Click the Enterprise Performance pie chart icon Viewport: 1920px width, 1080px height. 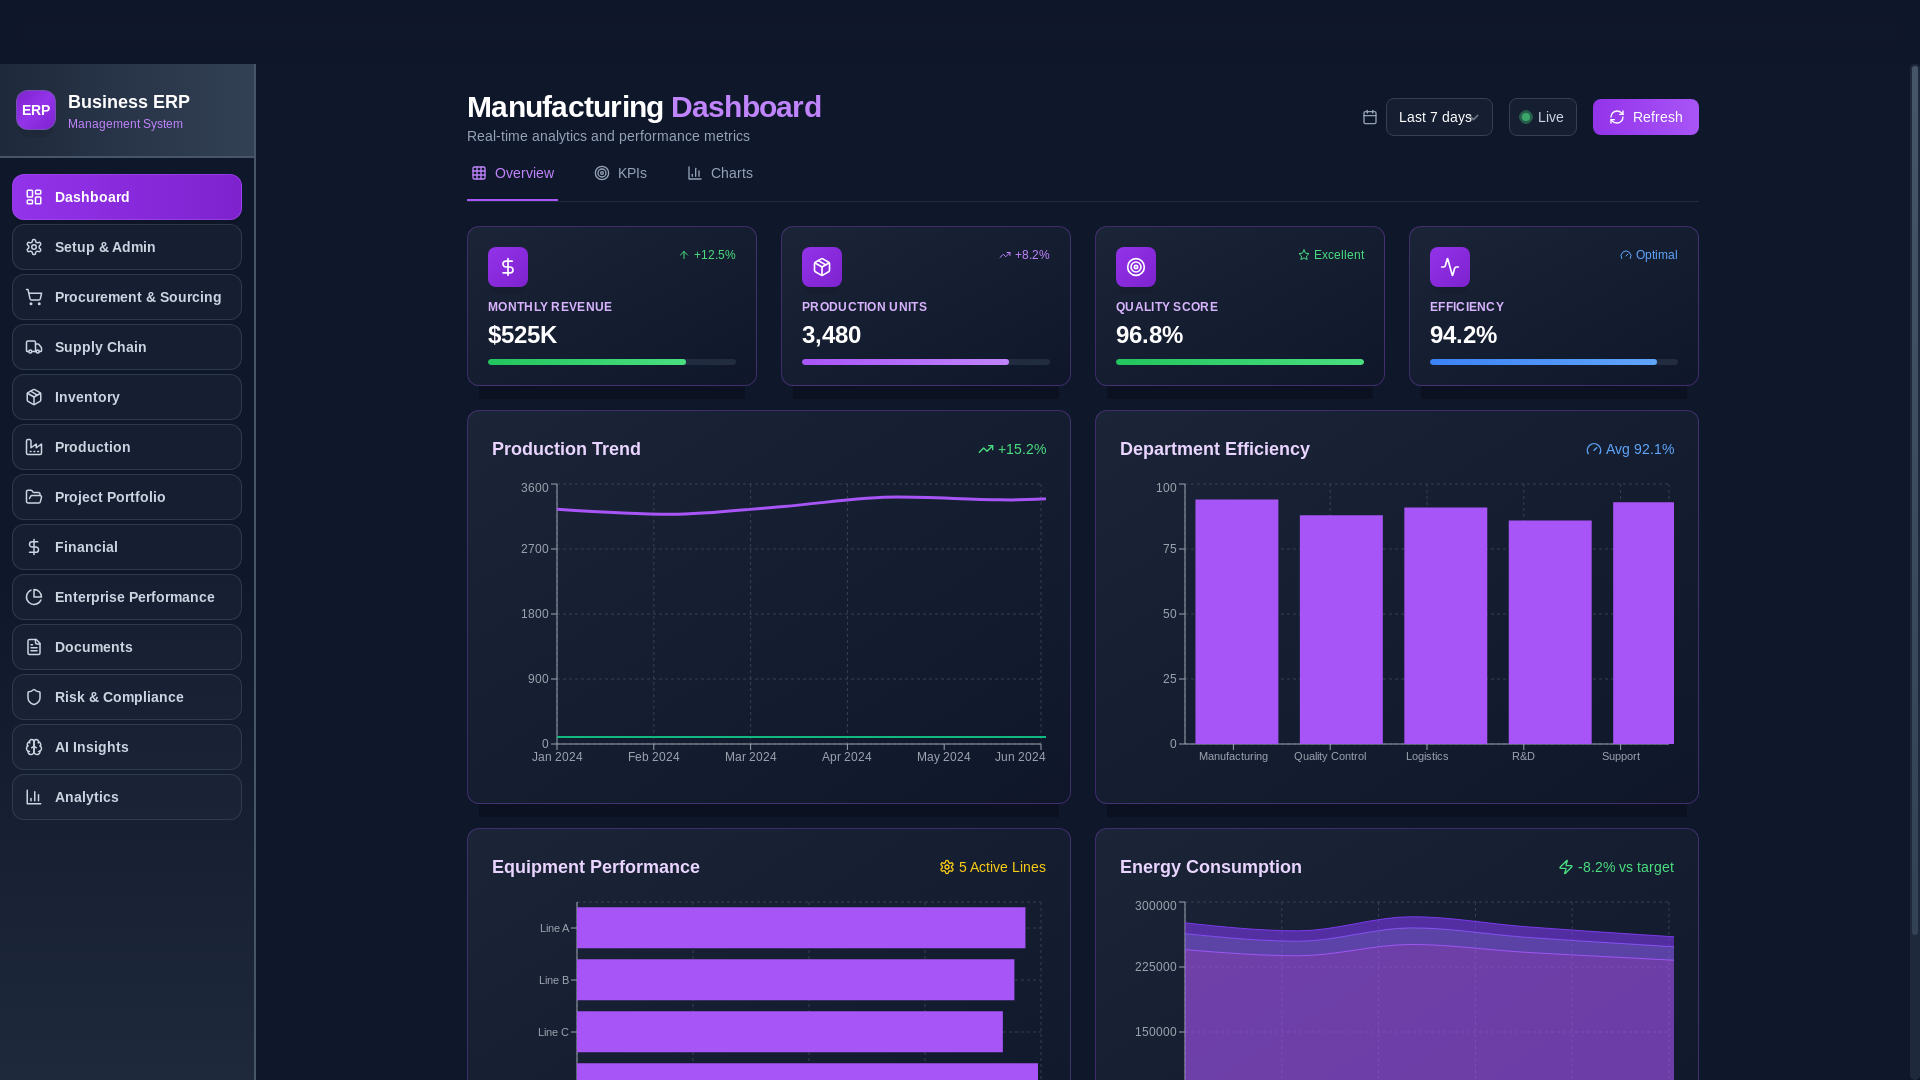pyautogui.click(x=34, y=597)
